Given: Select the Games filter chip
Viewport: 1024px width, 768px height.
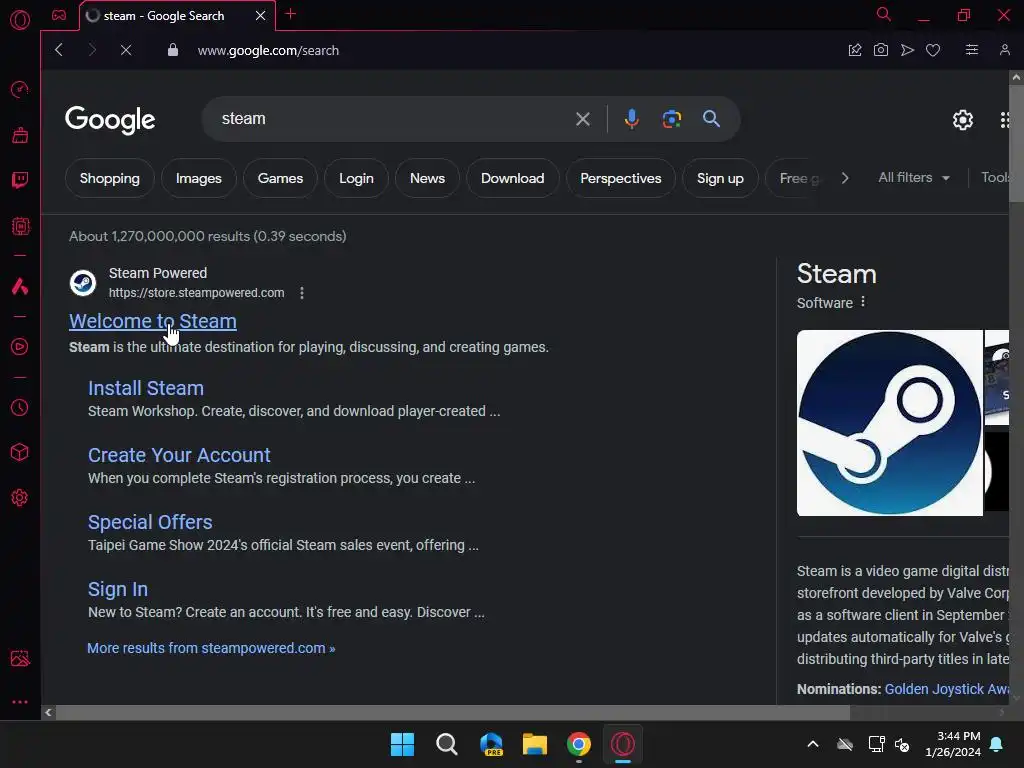Looking at the screenshot, I should [x=280, y=178].
